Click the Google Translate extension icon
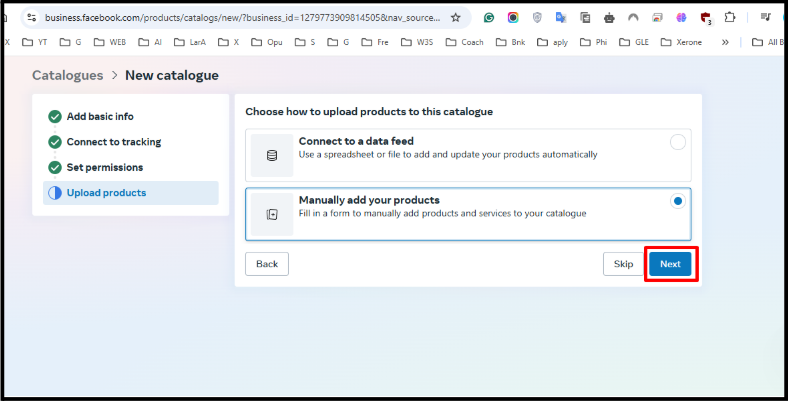 coord(561,18)
